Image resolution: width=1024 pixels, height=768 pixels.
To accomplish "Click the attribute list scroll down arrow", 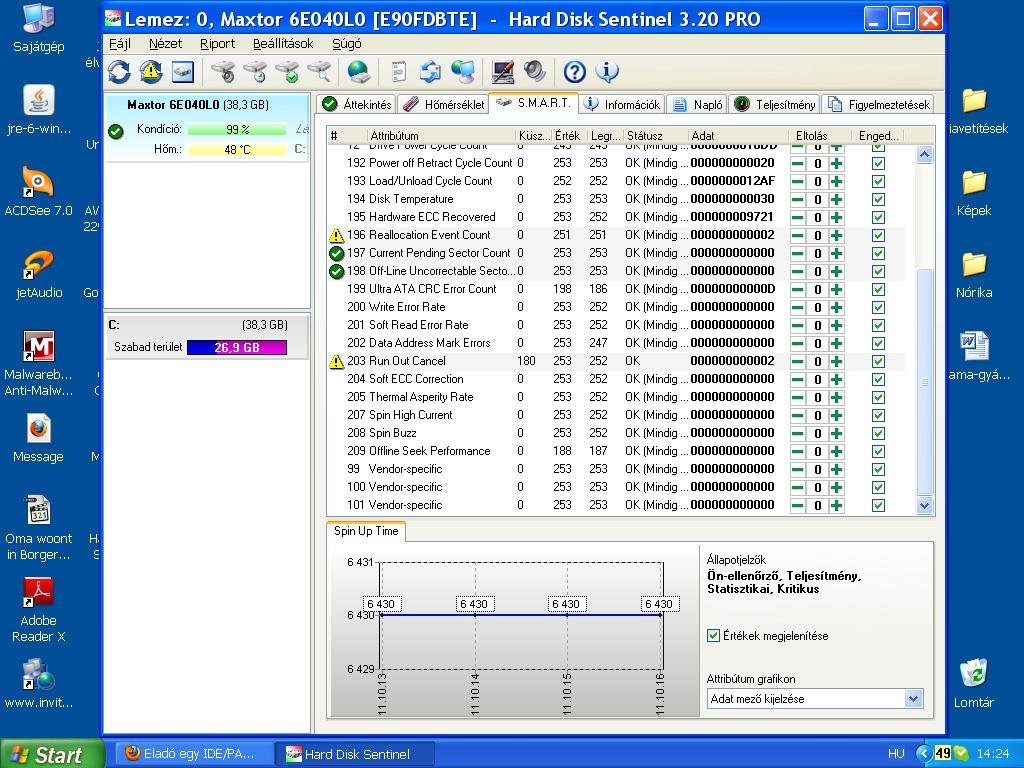I will [924, 505].
